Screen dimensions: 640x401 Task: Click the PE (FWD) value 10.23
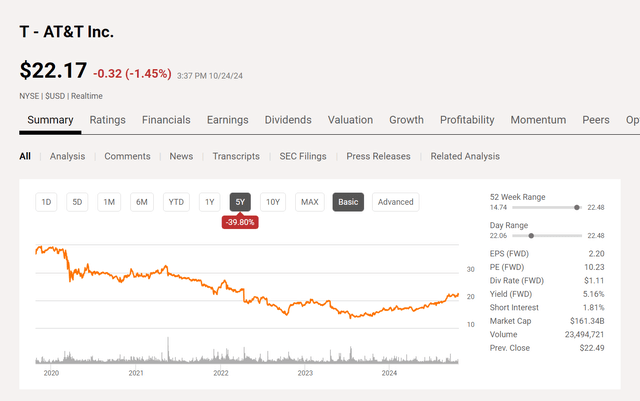(594, 267)
